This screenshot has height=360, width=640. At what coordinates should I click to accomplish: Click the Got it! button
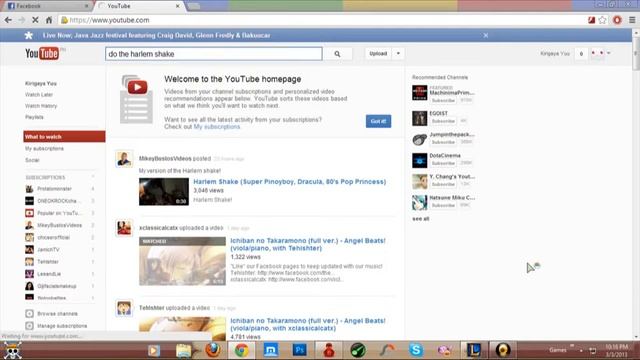pos(378,121)
